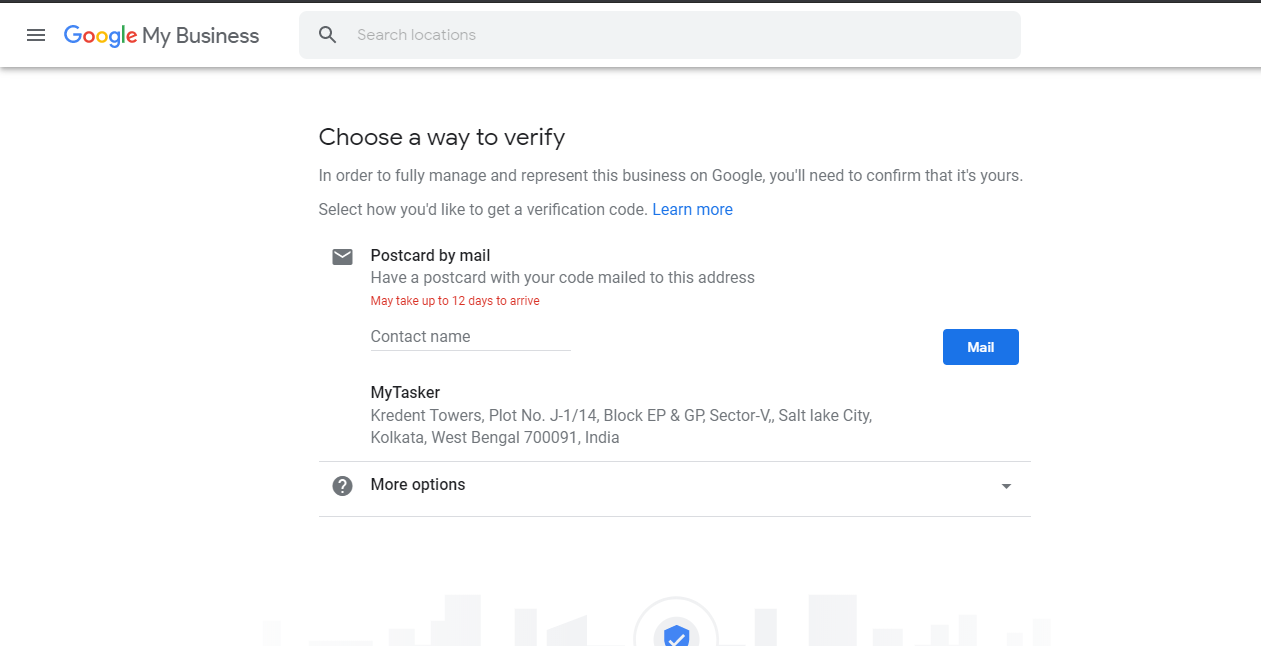This screenshot has width=1261, height=646.
Task: Click the search magnifier icon
Action: (x=327, y=35)
